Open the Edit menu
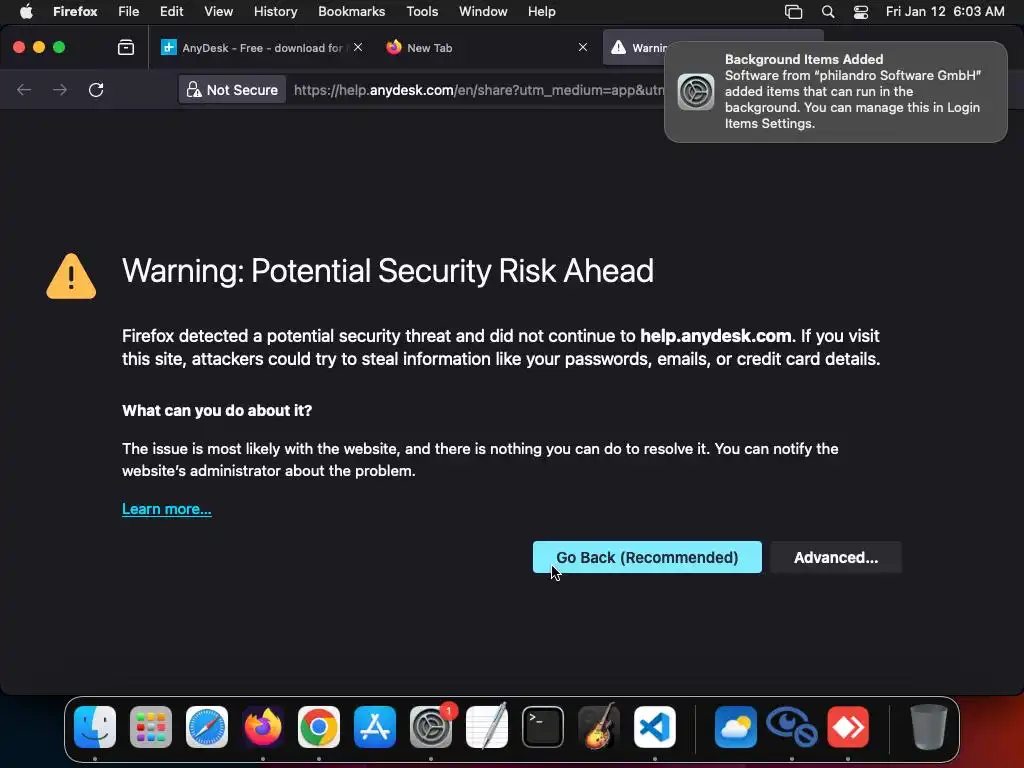Viewport: 1024px width, 768px height. [171, 11]
